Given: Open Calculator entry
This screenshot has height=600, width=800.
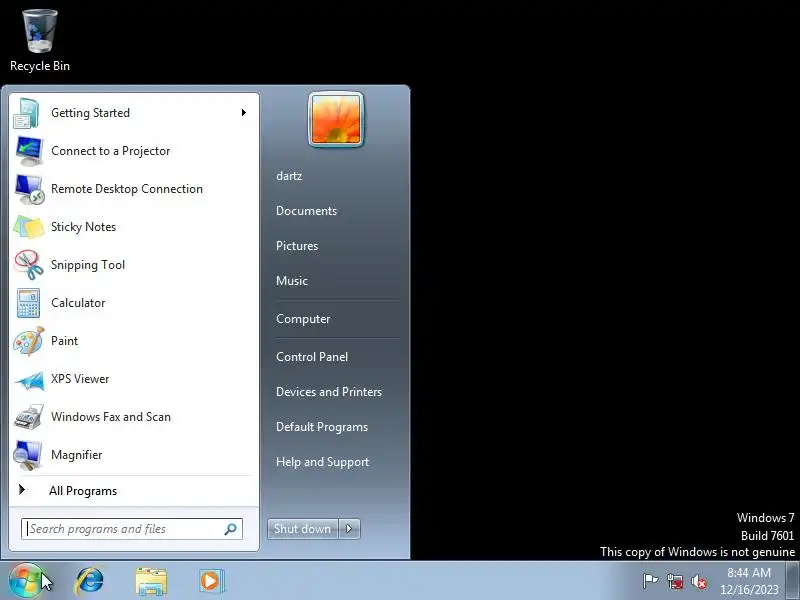Looking at the screenshot, I should (x=134, y=303).
